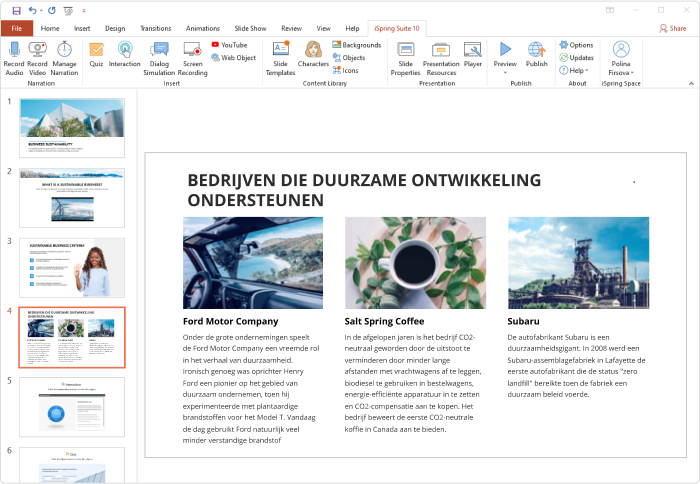Open Slide Properties

[405, 58]
